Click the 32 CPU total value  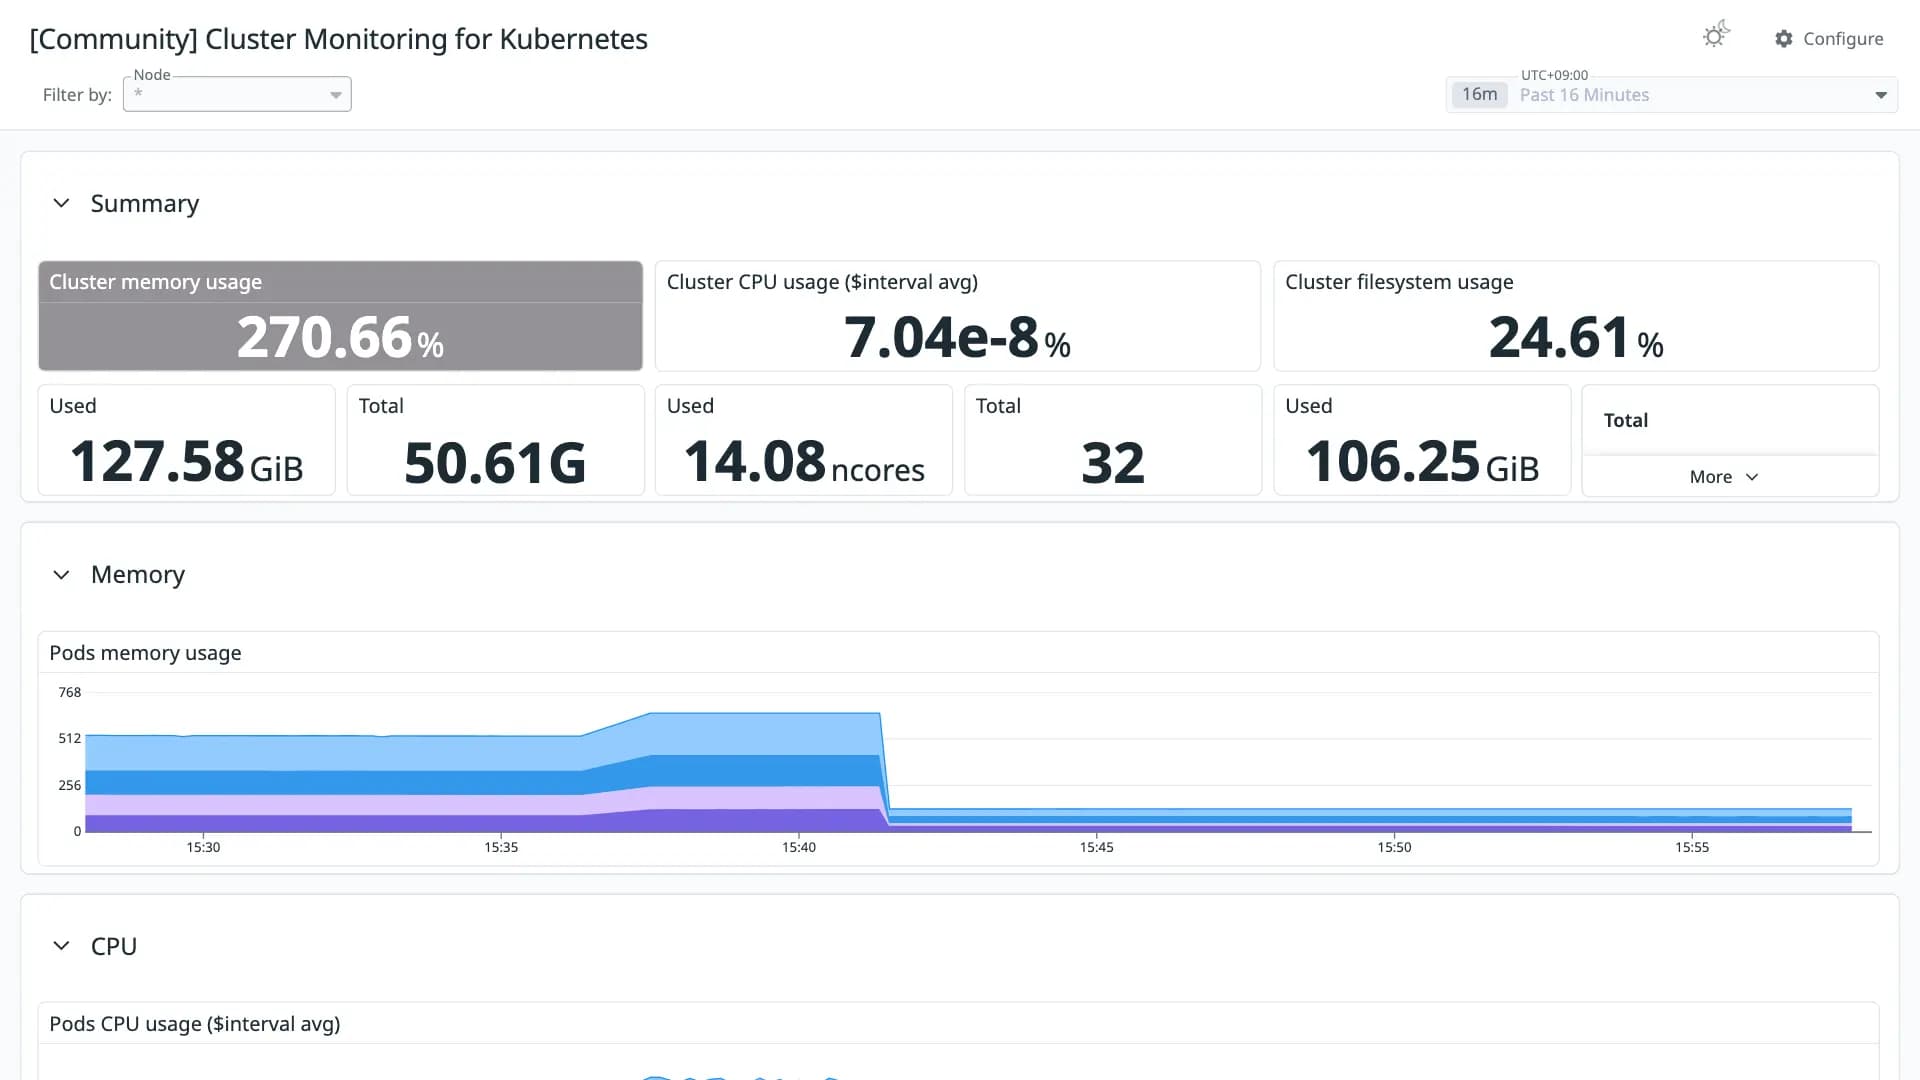[x=1113, y=462]
